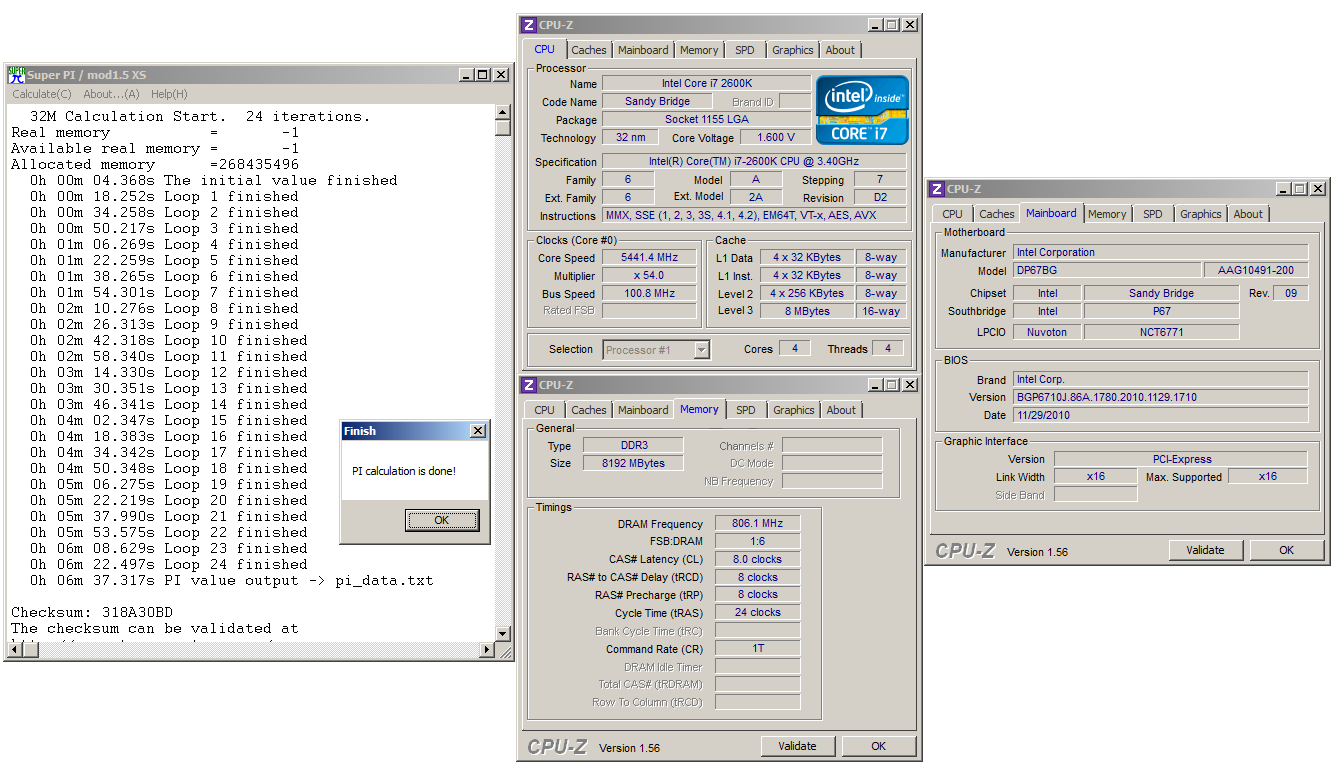
Task: Click Super PI horizontal scrollbar right arrow
Action: pyautogui.click(x=487, y=651)
